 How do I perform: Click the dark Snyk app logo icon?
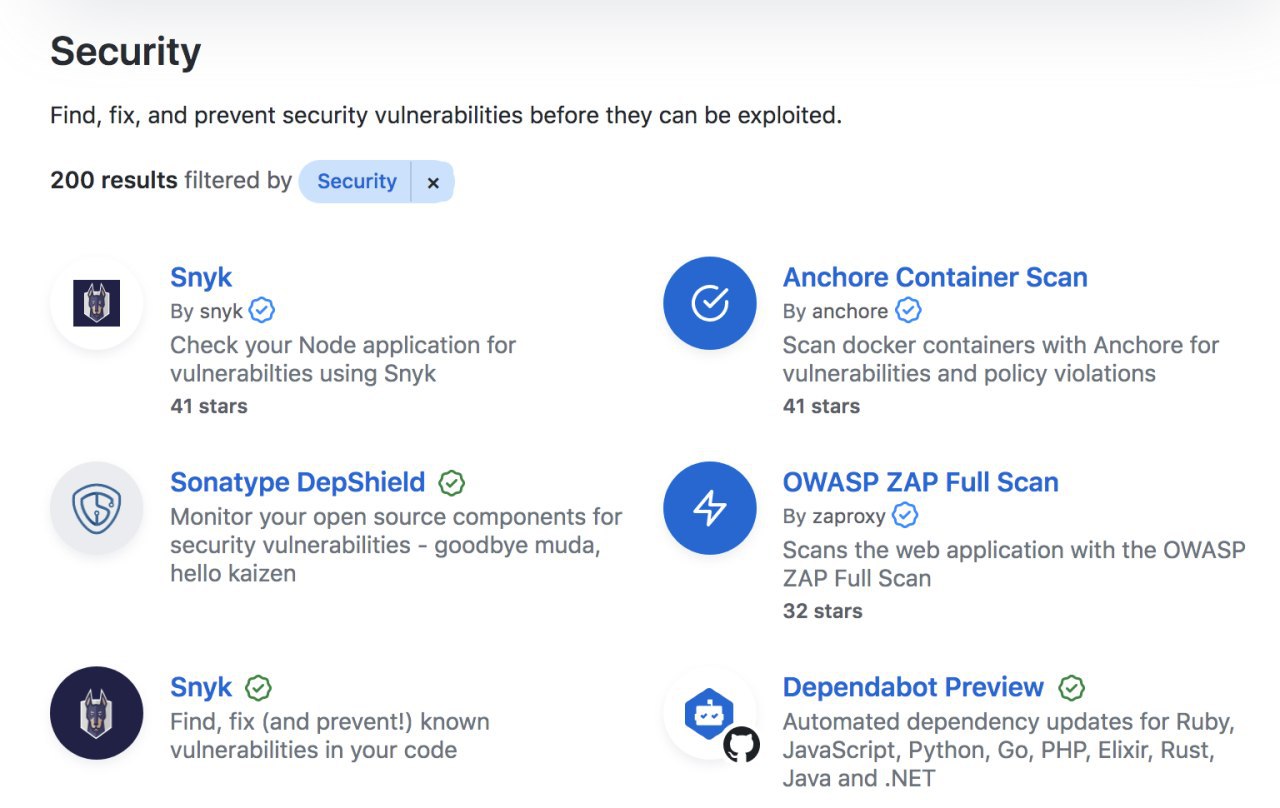97,713
